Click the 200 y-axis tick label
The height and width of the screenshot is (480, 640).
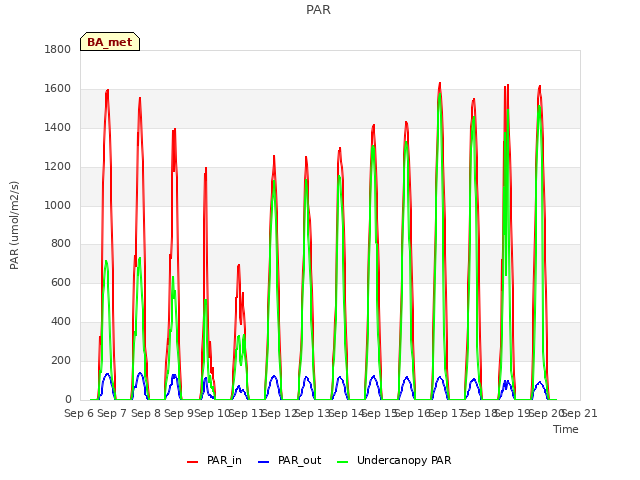click(61, 360)
